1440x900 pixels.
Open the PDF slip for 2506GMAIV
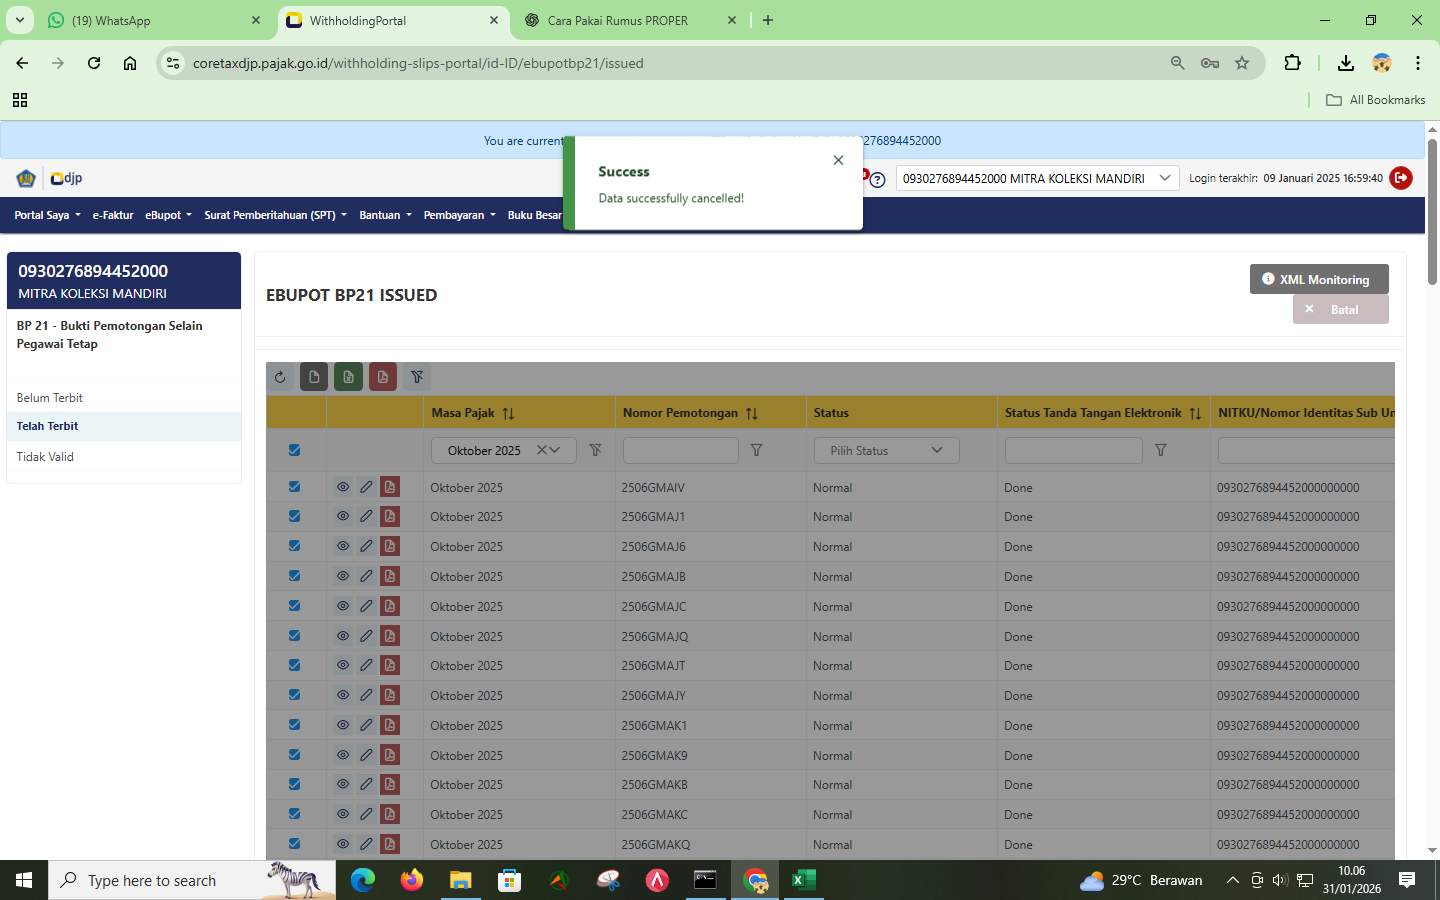coord(390,487)
